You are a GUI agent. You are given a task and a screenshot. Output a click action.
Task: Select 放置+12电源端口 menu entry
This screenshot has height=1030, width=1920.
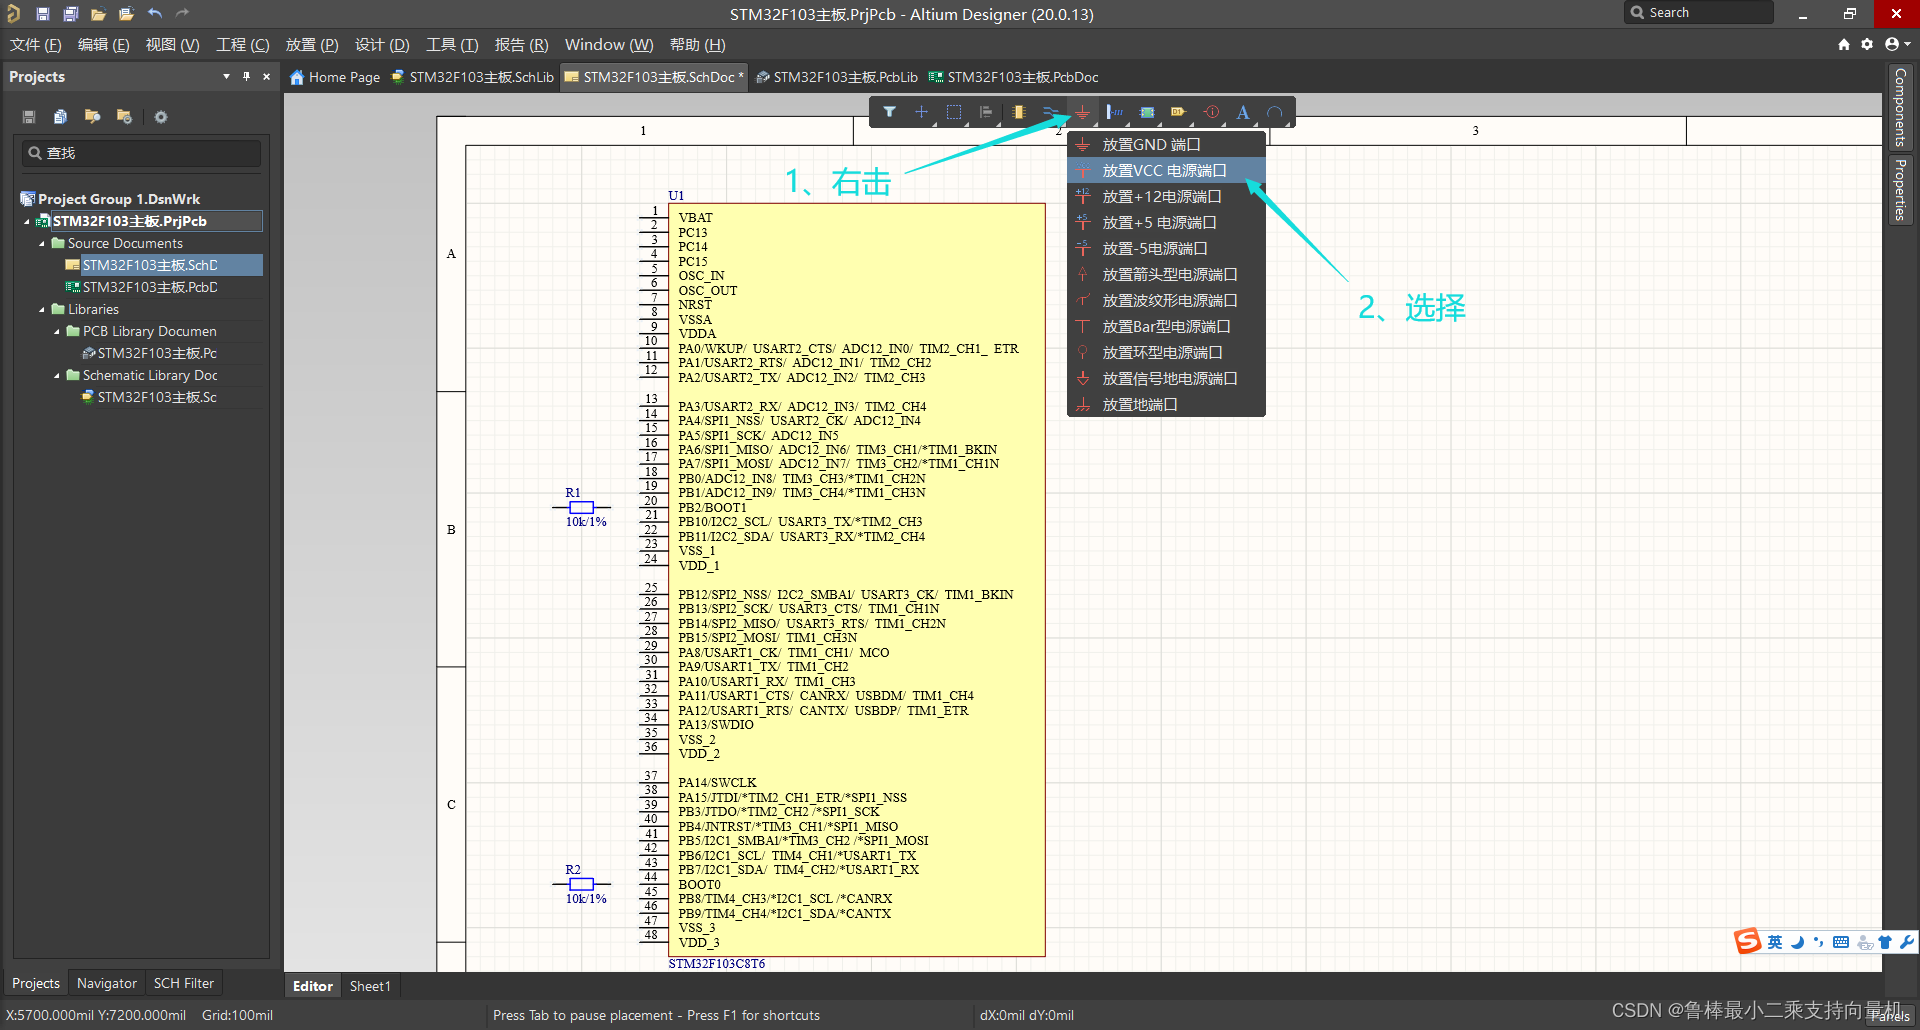coord(1161,197)
